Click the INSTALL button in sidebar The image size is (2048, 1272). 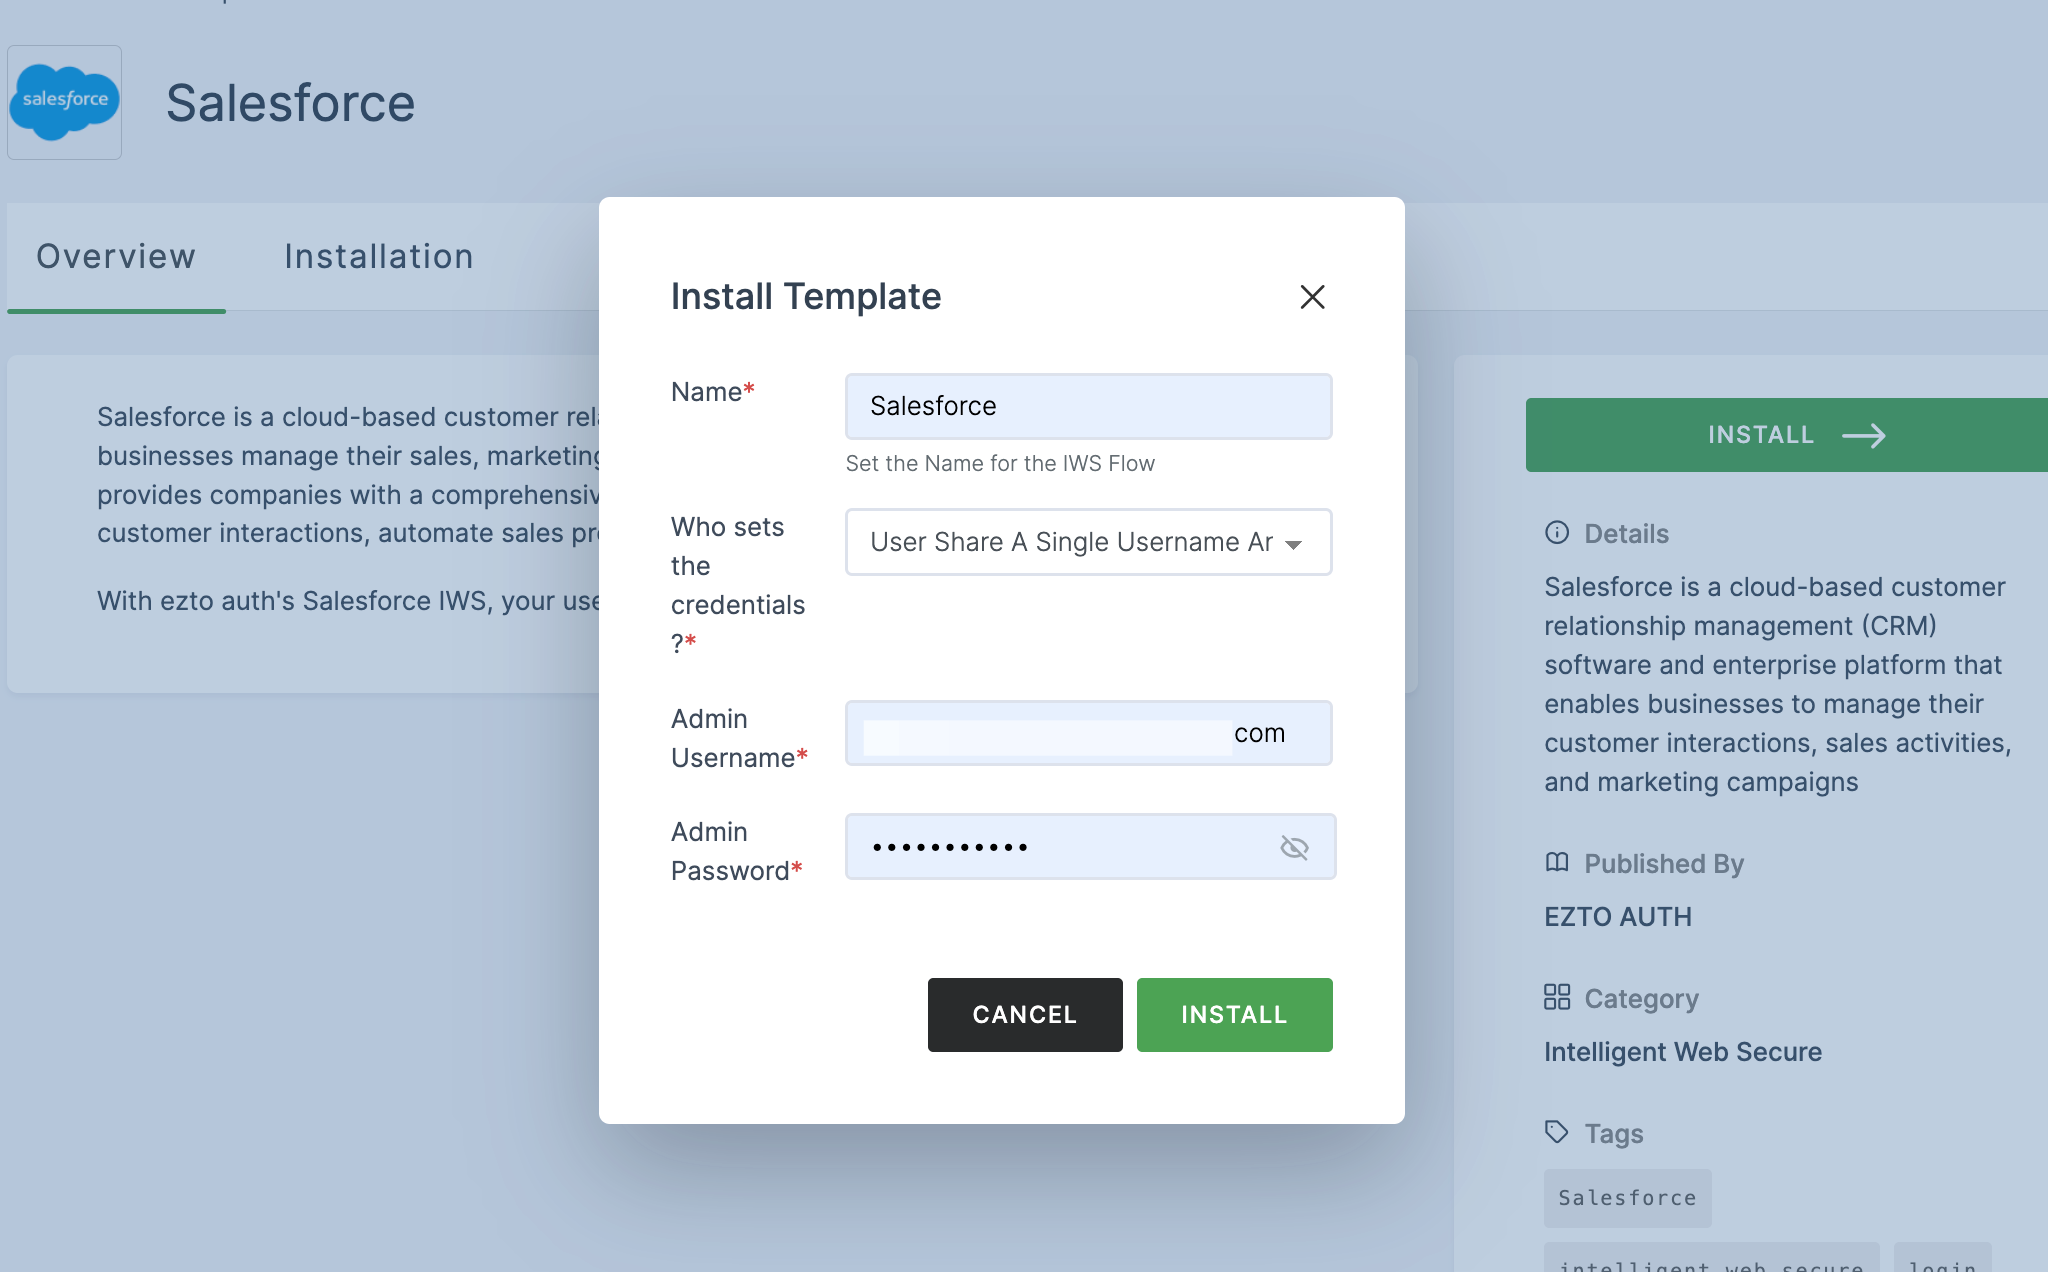1786,435
